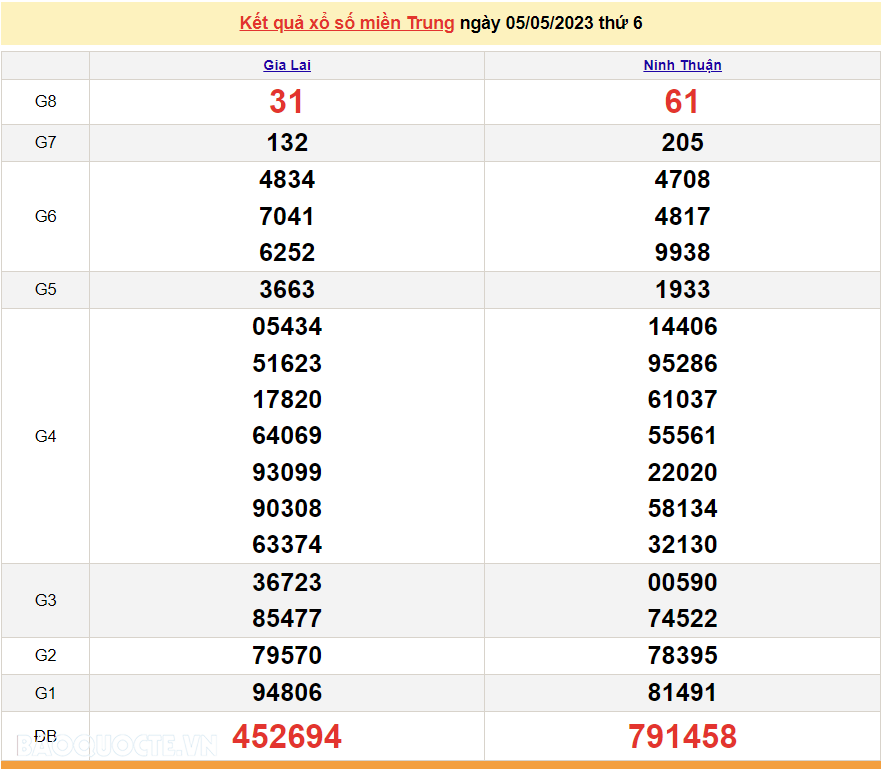Image resolution: width=882 pixels, height=769 pixels.
Task: Click the G1 number 94806
Action: click(287, 692)
